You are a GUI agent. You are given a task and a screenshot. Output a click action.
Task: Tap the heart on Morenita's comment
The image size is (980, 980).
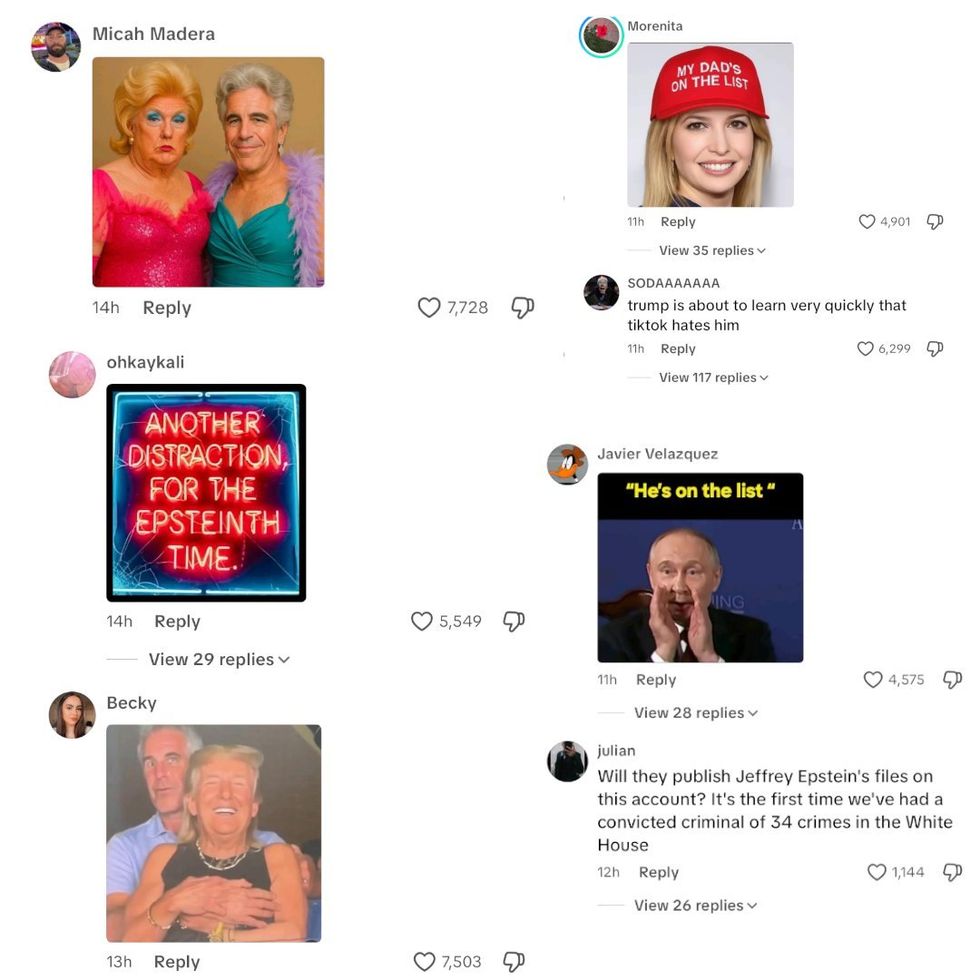point(867,221)
